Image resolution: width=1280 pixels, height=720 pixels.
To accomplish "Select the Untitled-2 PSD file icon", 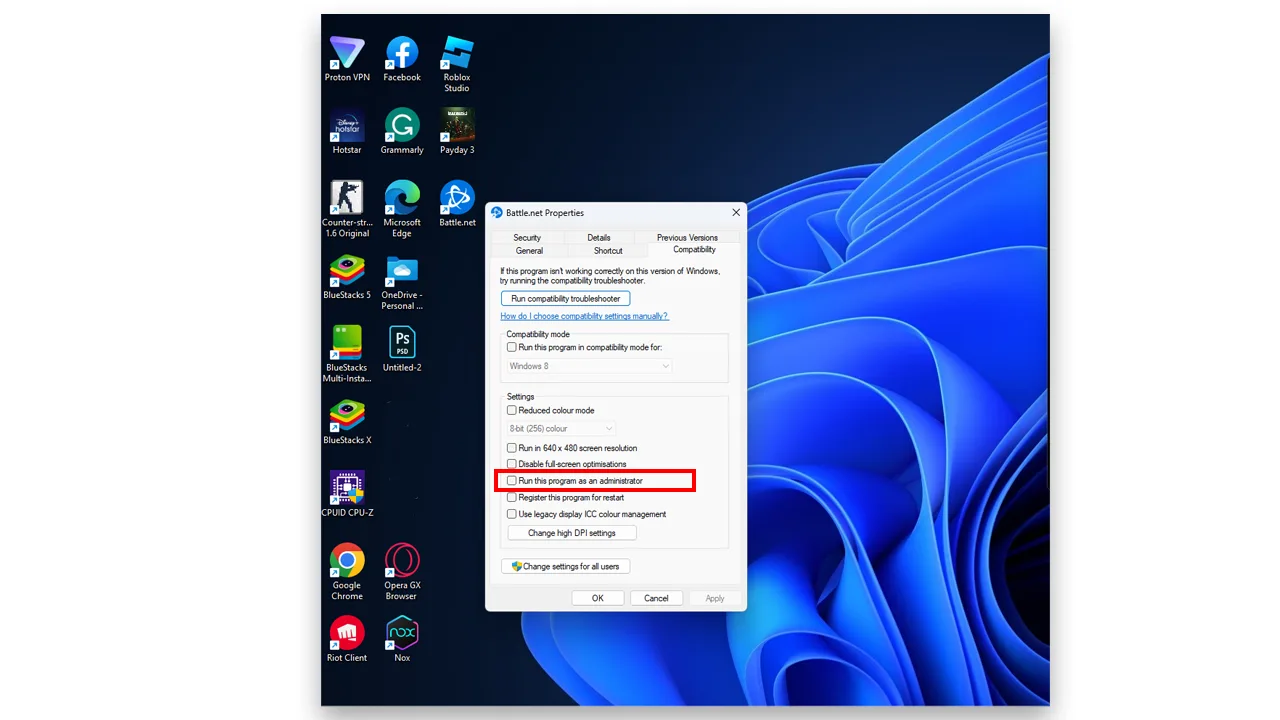I will 402,349.
